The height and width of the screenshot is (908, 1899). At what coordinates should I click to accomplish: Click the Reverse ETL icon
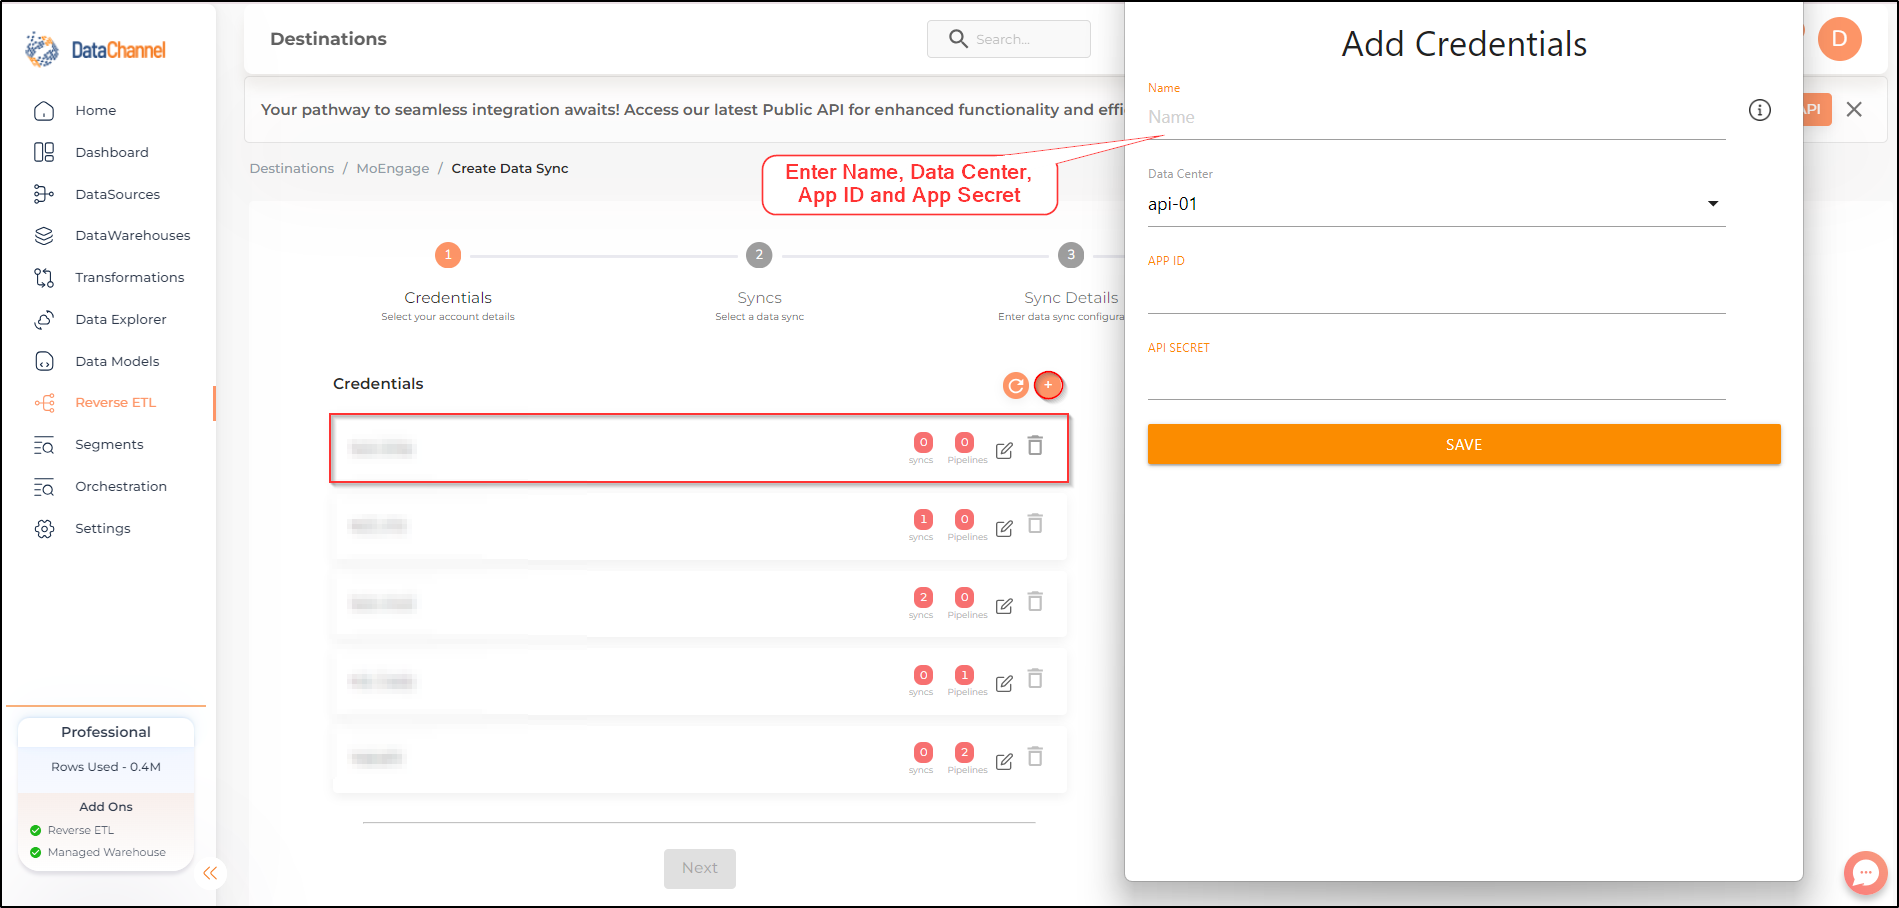tap(44, 403)
